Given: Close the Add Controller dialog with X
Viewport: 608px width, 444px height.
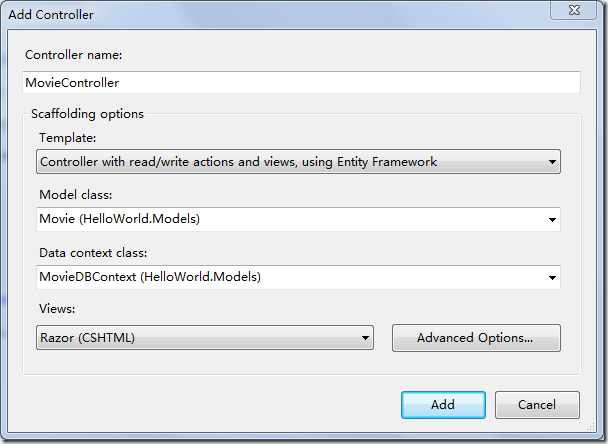Looking at the screenshot, I should click(573, 10).
